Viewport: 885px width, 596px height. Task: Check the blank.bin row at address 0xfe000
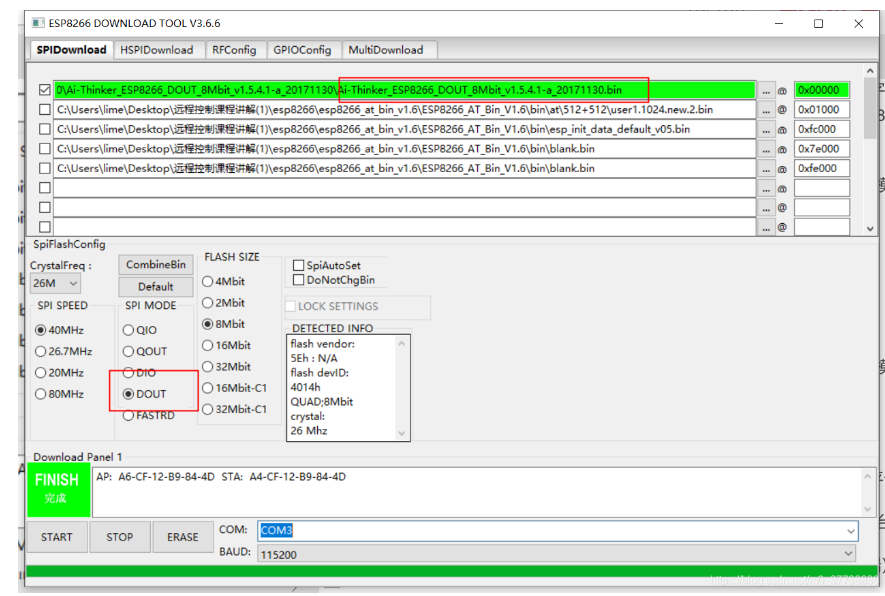pyautogui.click(x=45, y=168)
